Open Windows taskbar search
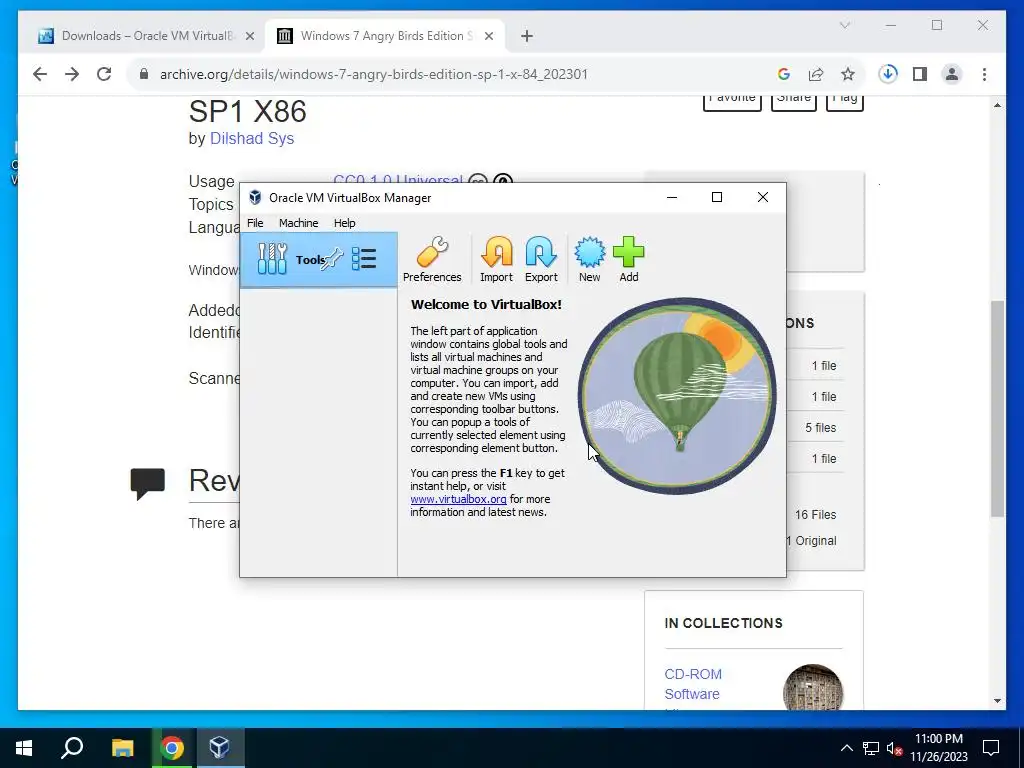 pyautogui.click(x=72, y=748)
